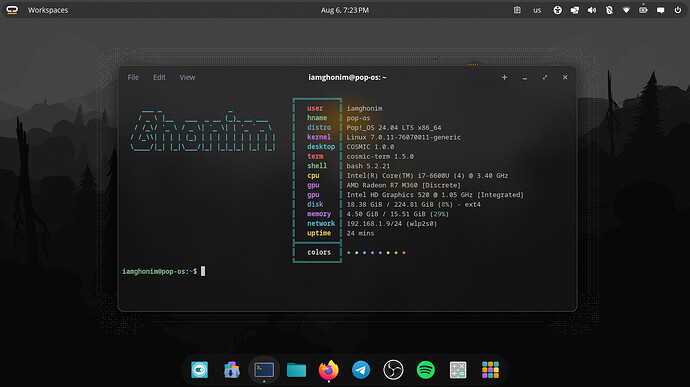Open the Wi-Fi network applet

point(626,10)
